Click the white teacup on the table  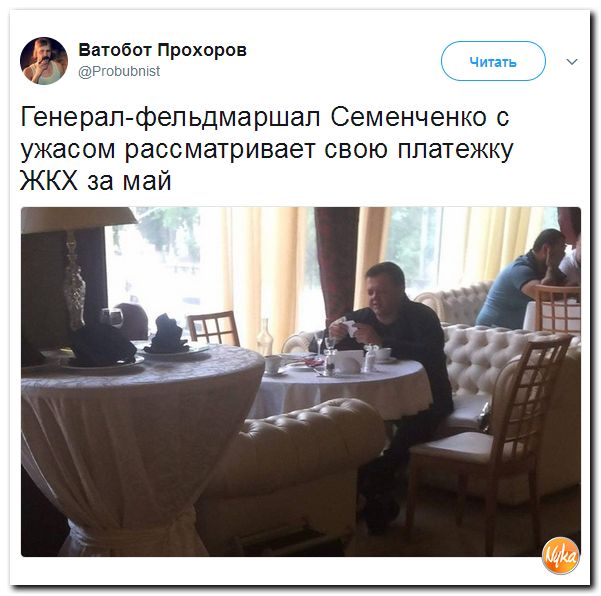(273, 364)
